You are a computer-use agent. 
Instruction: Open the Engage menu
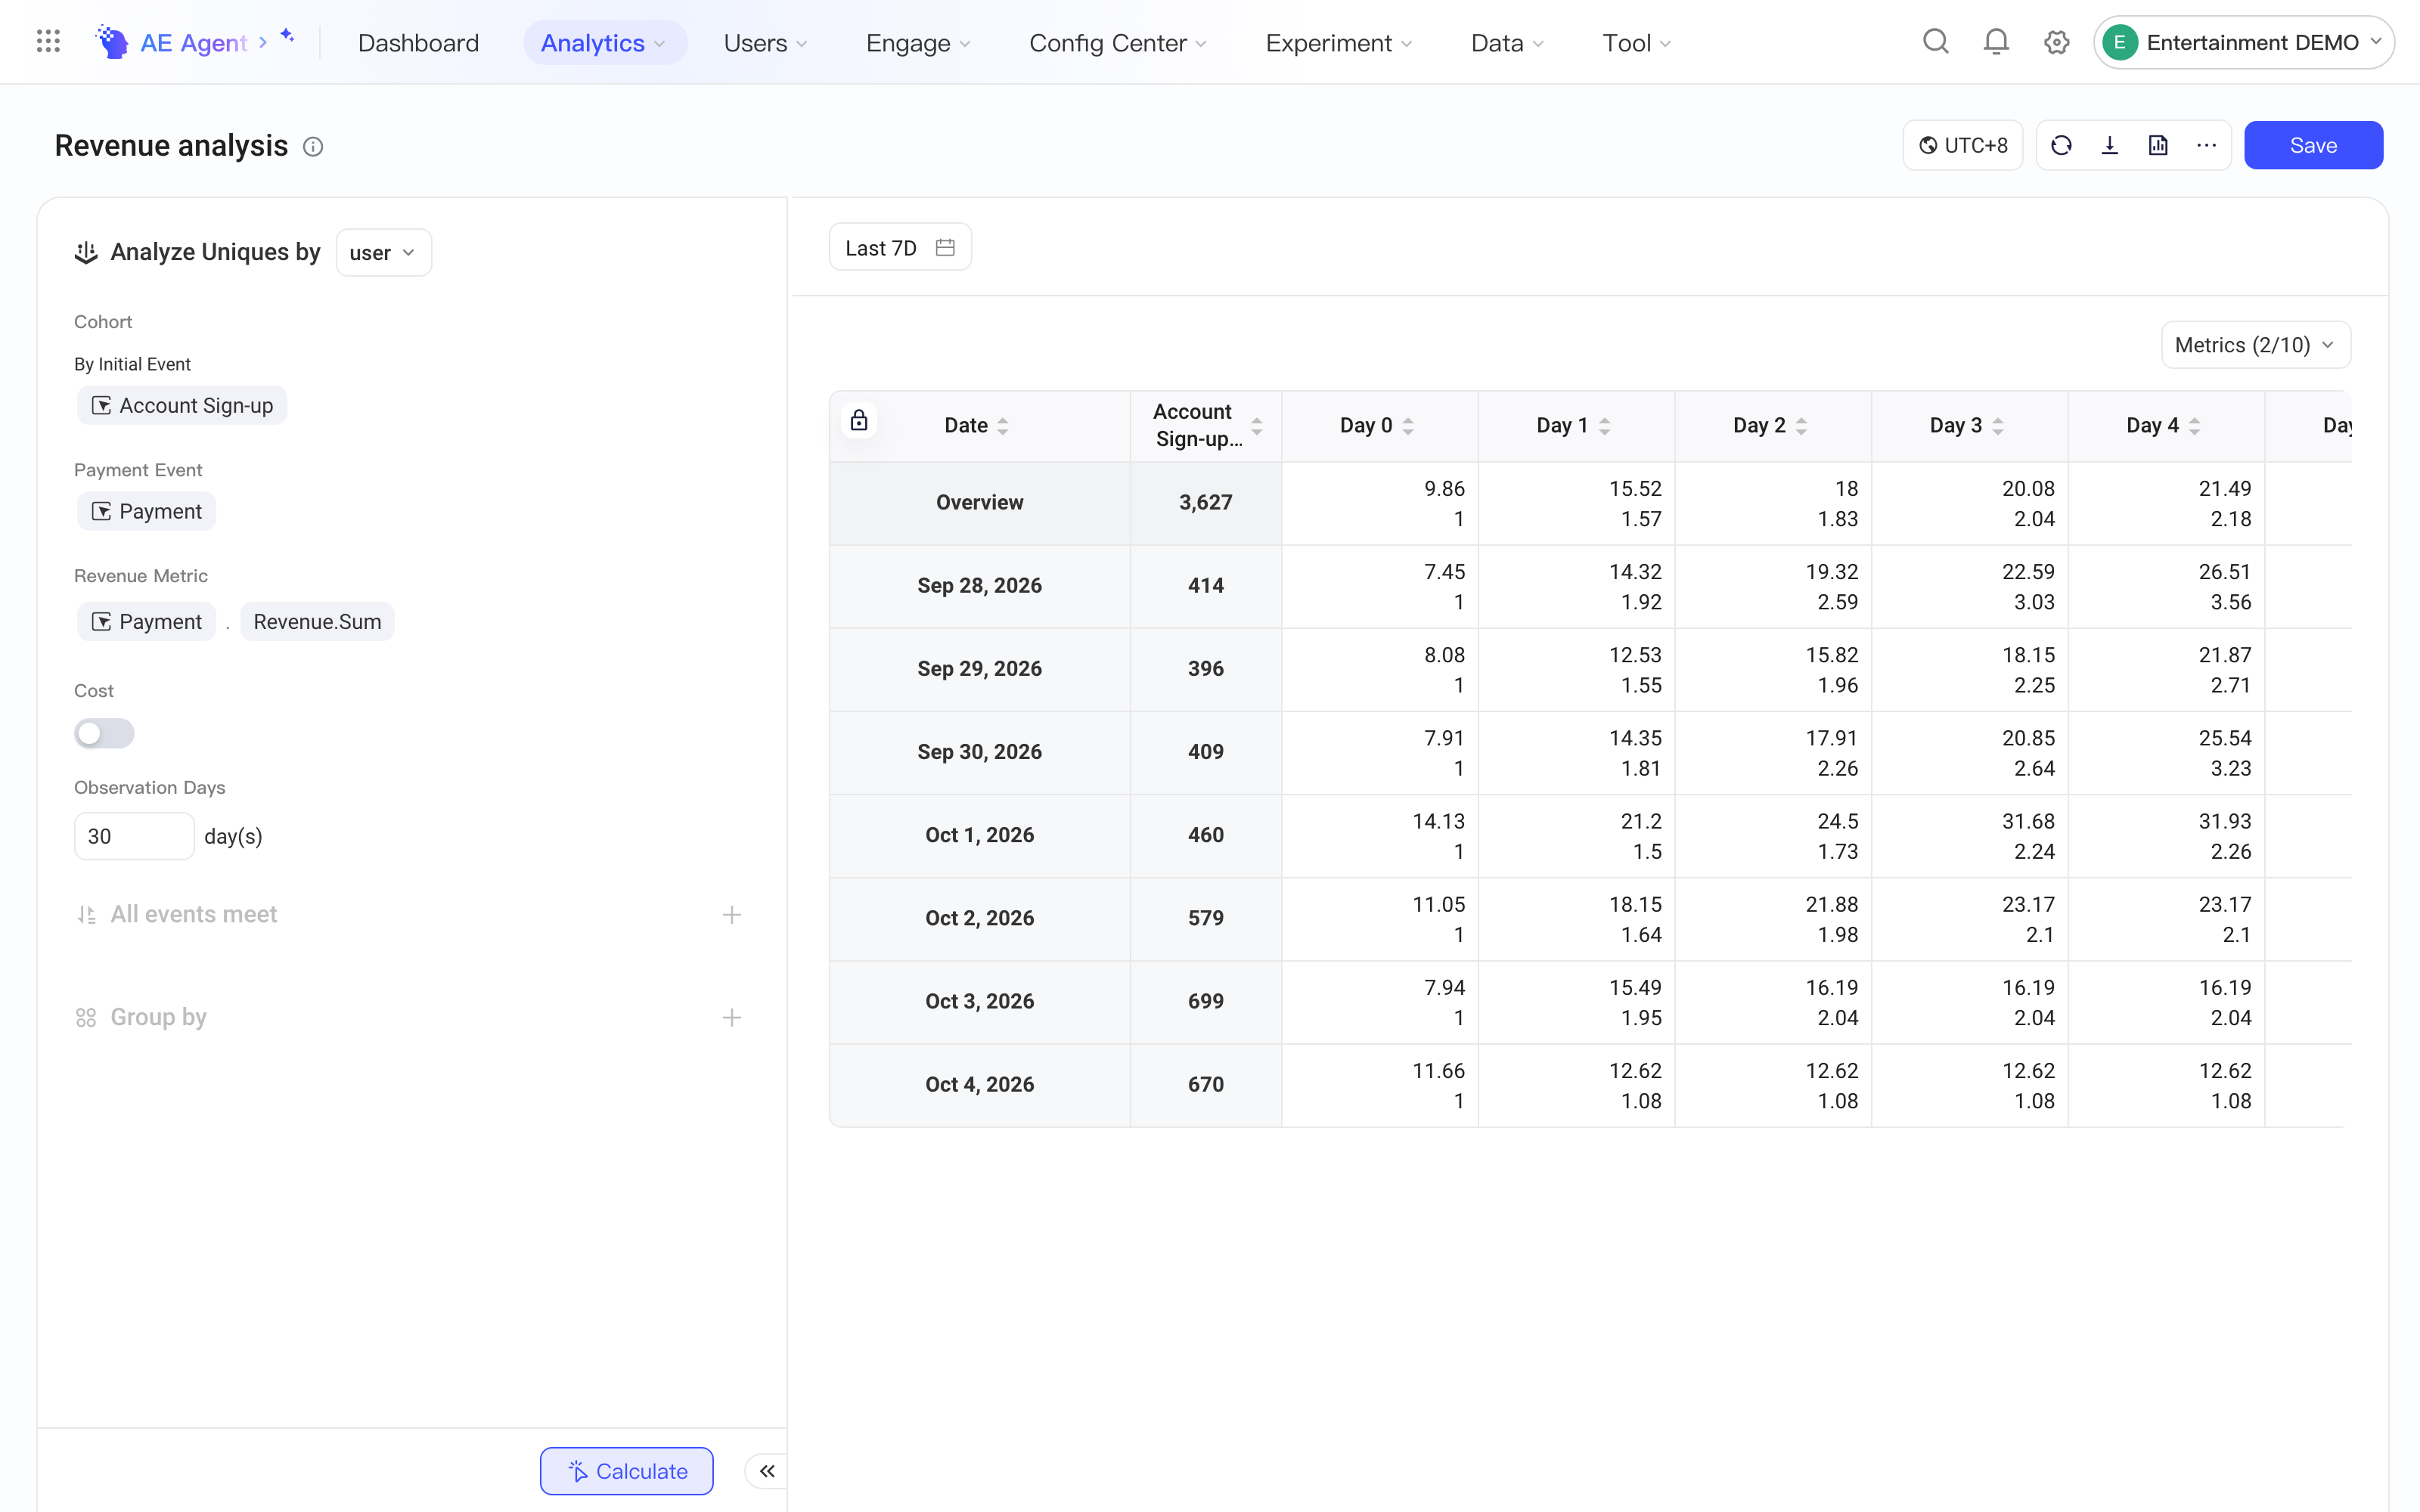click(x=918, y=43)
